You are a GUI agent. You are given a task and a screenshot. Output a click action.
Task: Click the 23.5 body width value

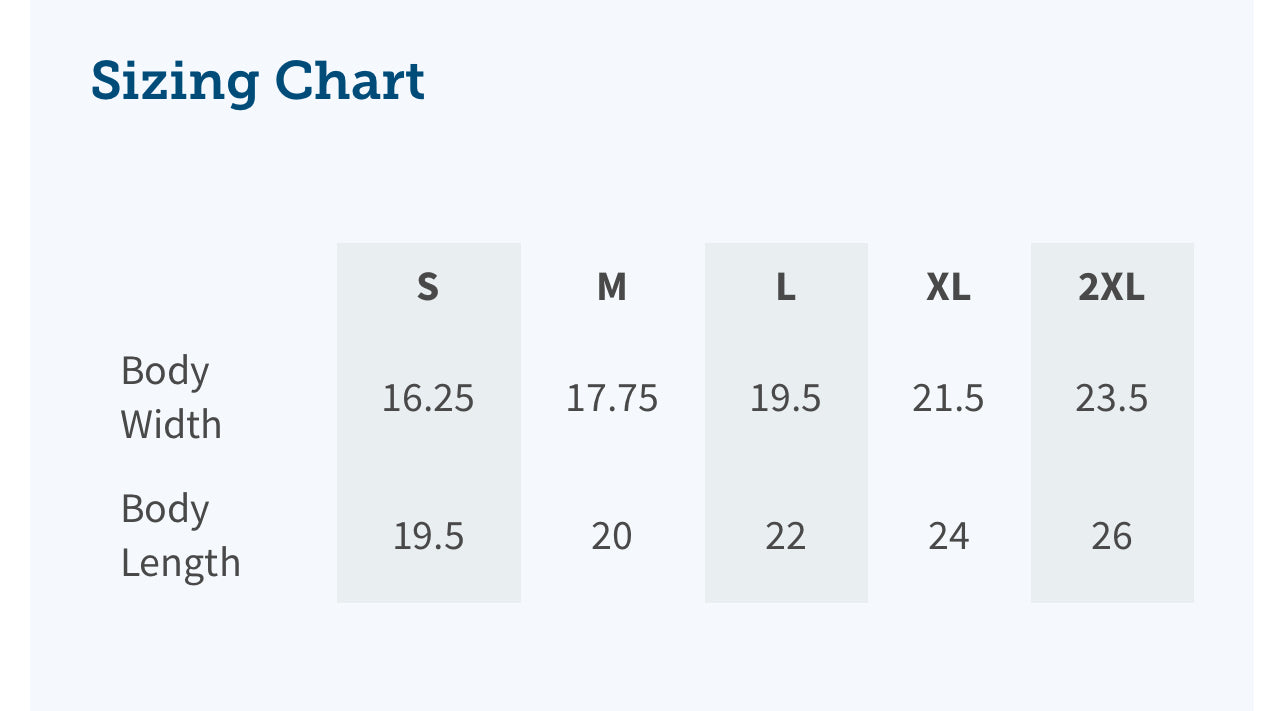click(x=1112, y=399)
